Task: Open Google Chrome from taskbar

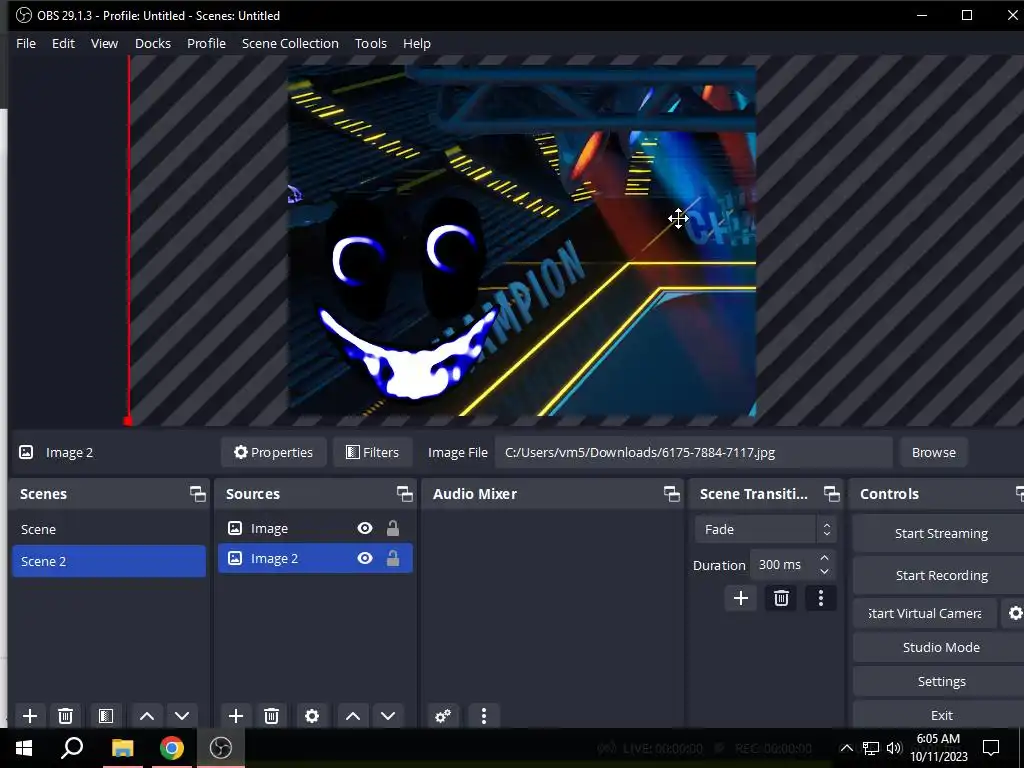Action: [172, 748]
